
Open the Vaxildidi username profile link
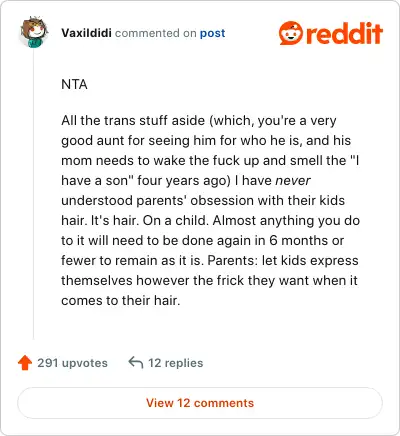click(x=86, y=33)
